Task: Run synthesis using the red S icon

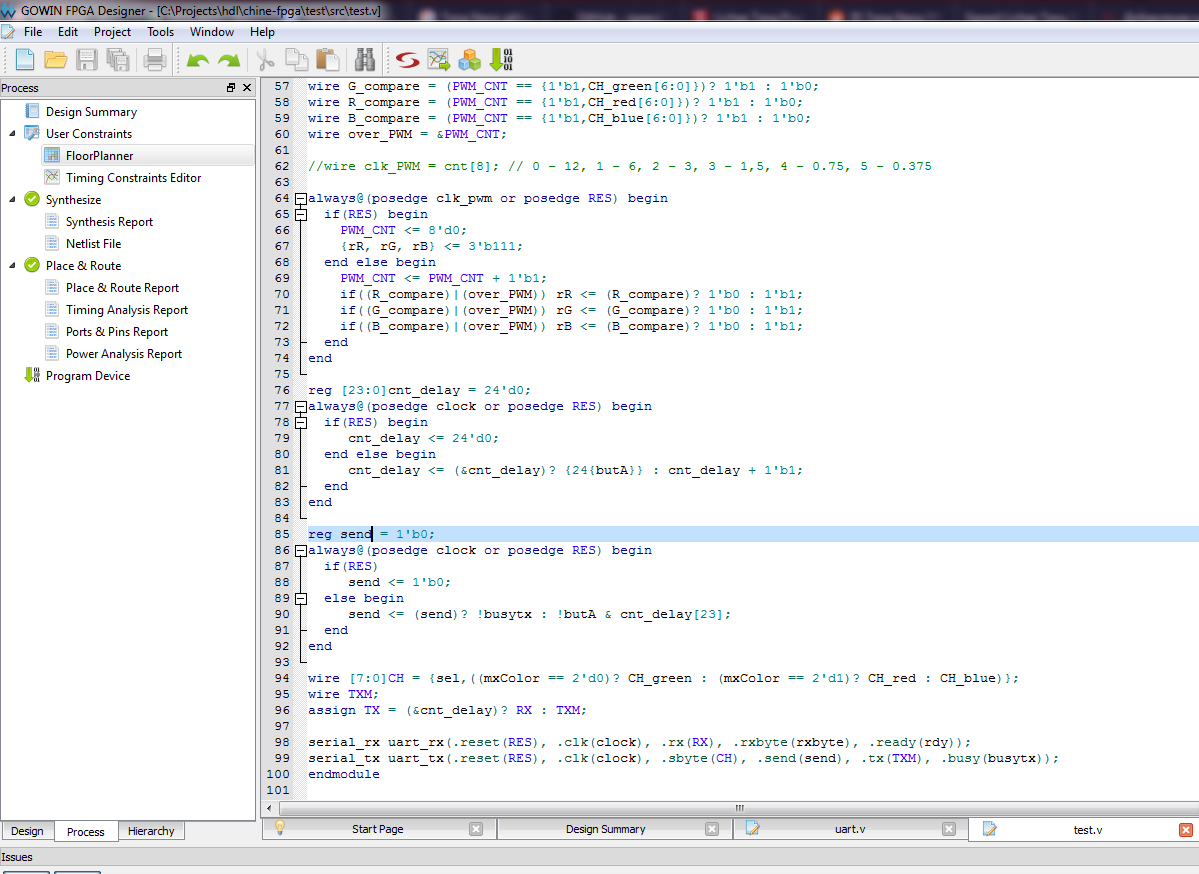Action: click(407, 60)
